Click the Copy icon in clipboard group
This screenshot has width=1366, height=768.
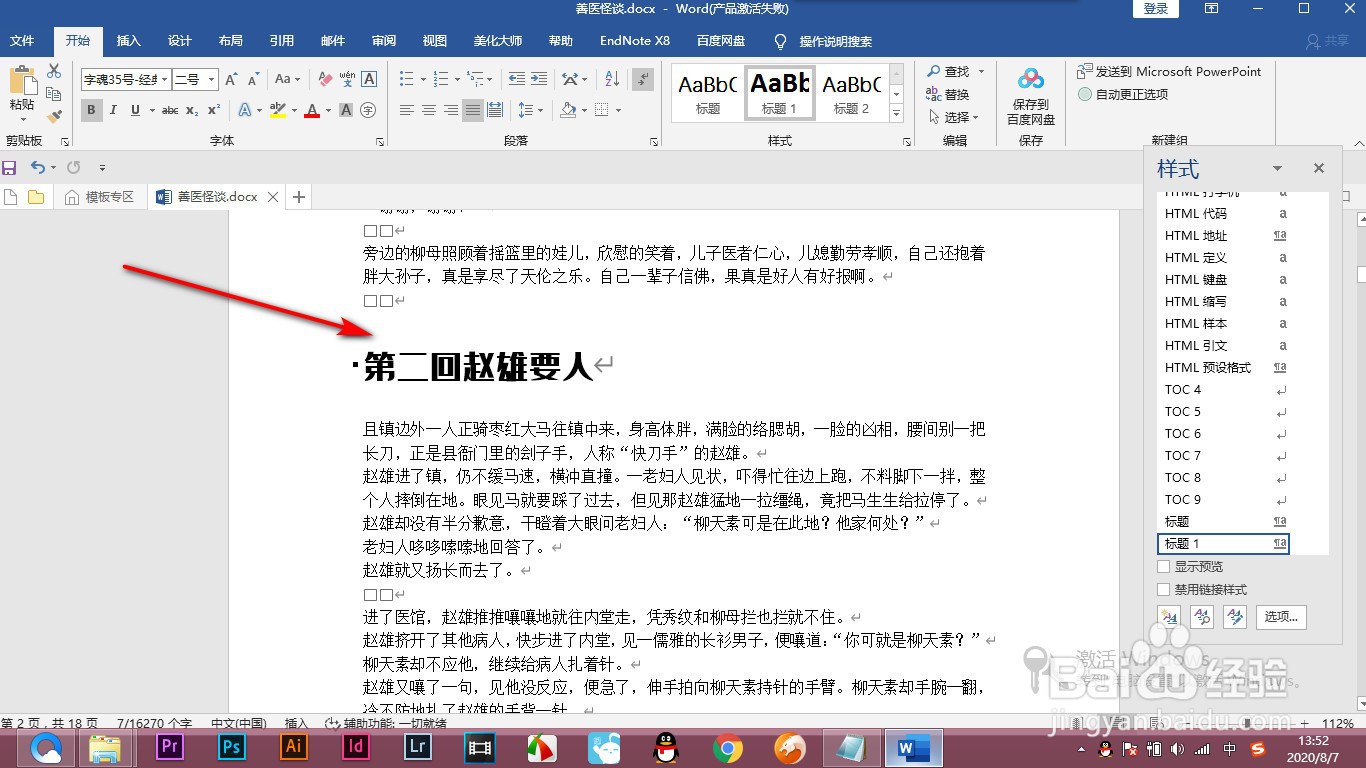[x=54, y=94]
